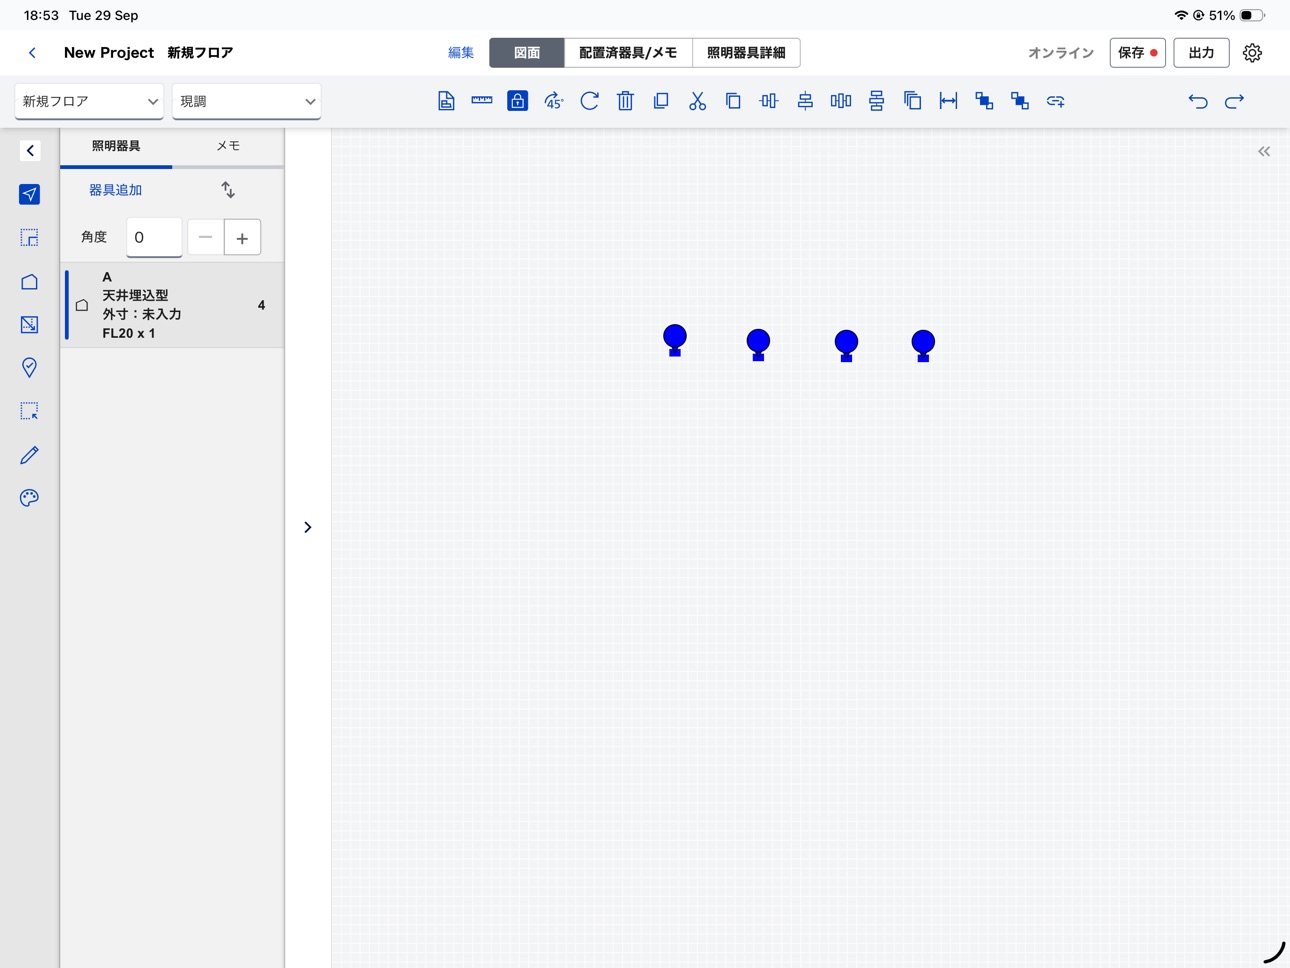This screenshot has width=1290, height=968.
Task: Select the pencil drawing tool
Action: (29, 455)
